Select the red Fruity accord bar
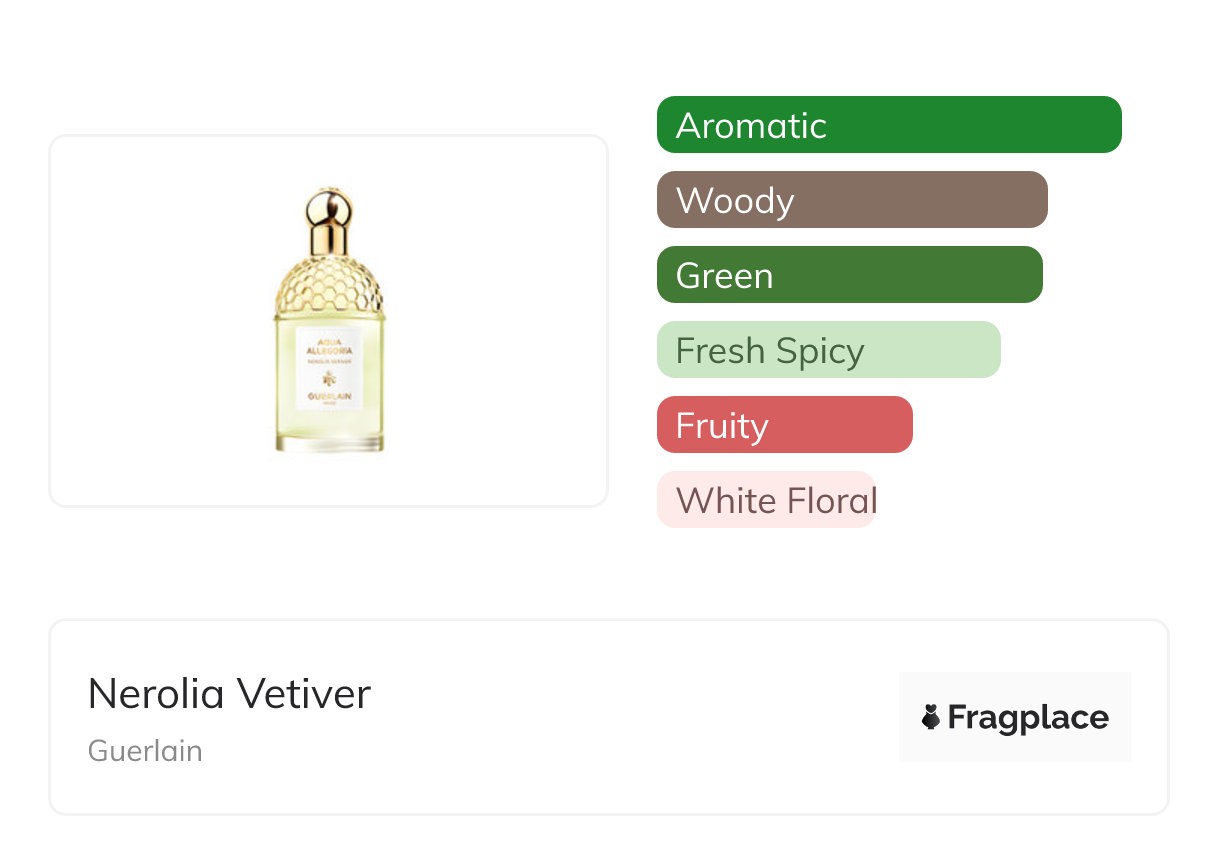The image size is (1218, 864). [784, 425]
